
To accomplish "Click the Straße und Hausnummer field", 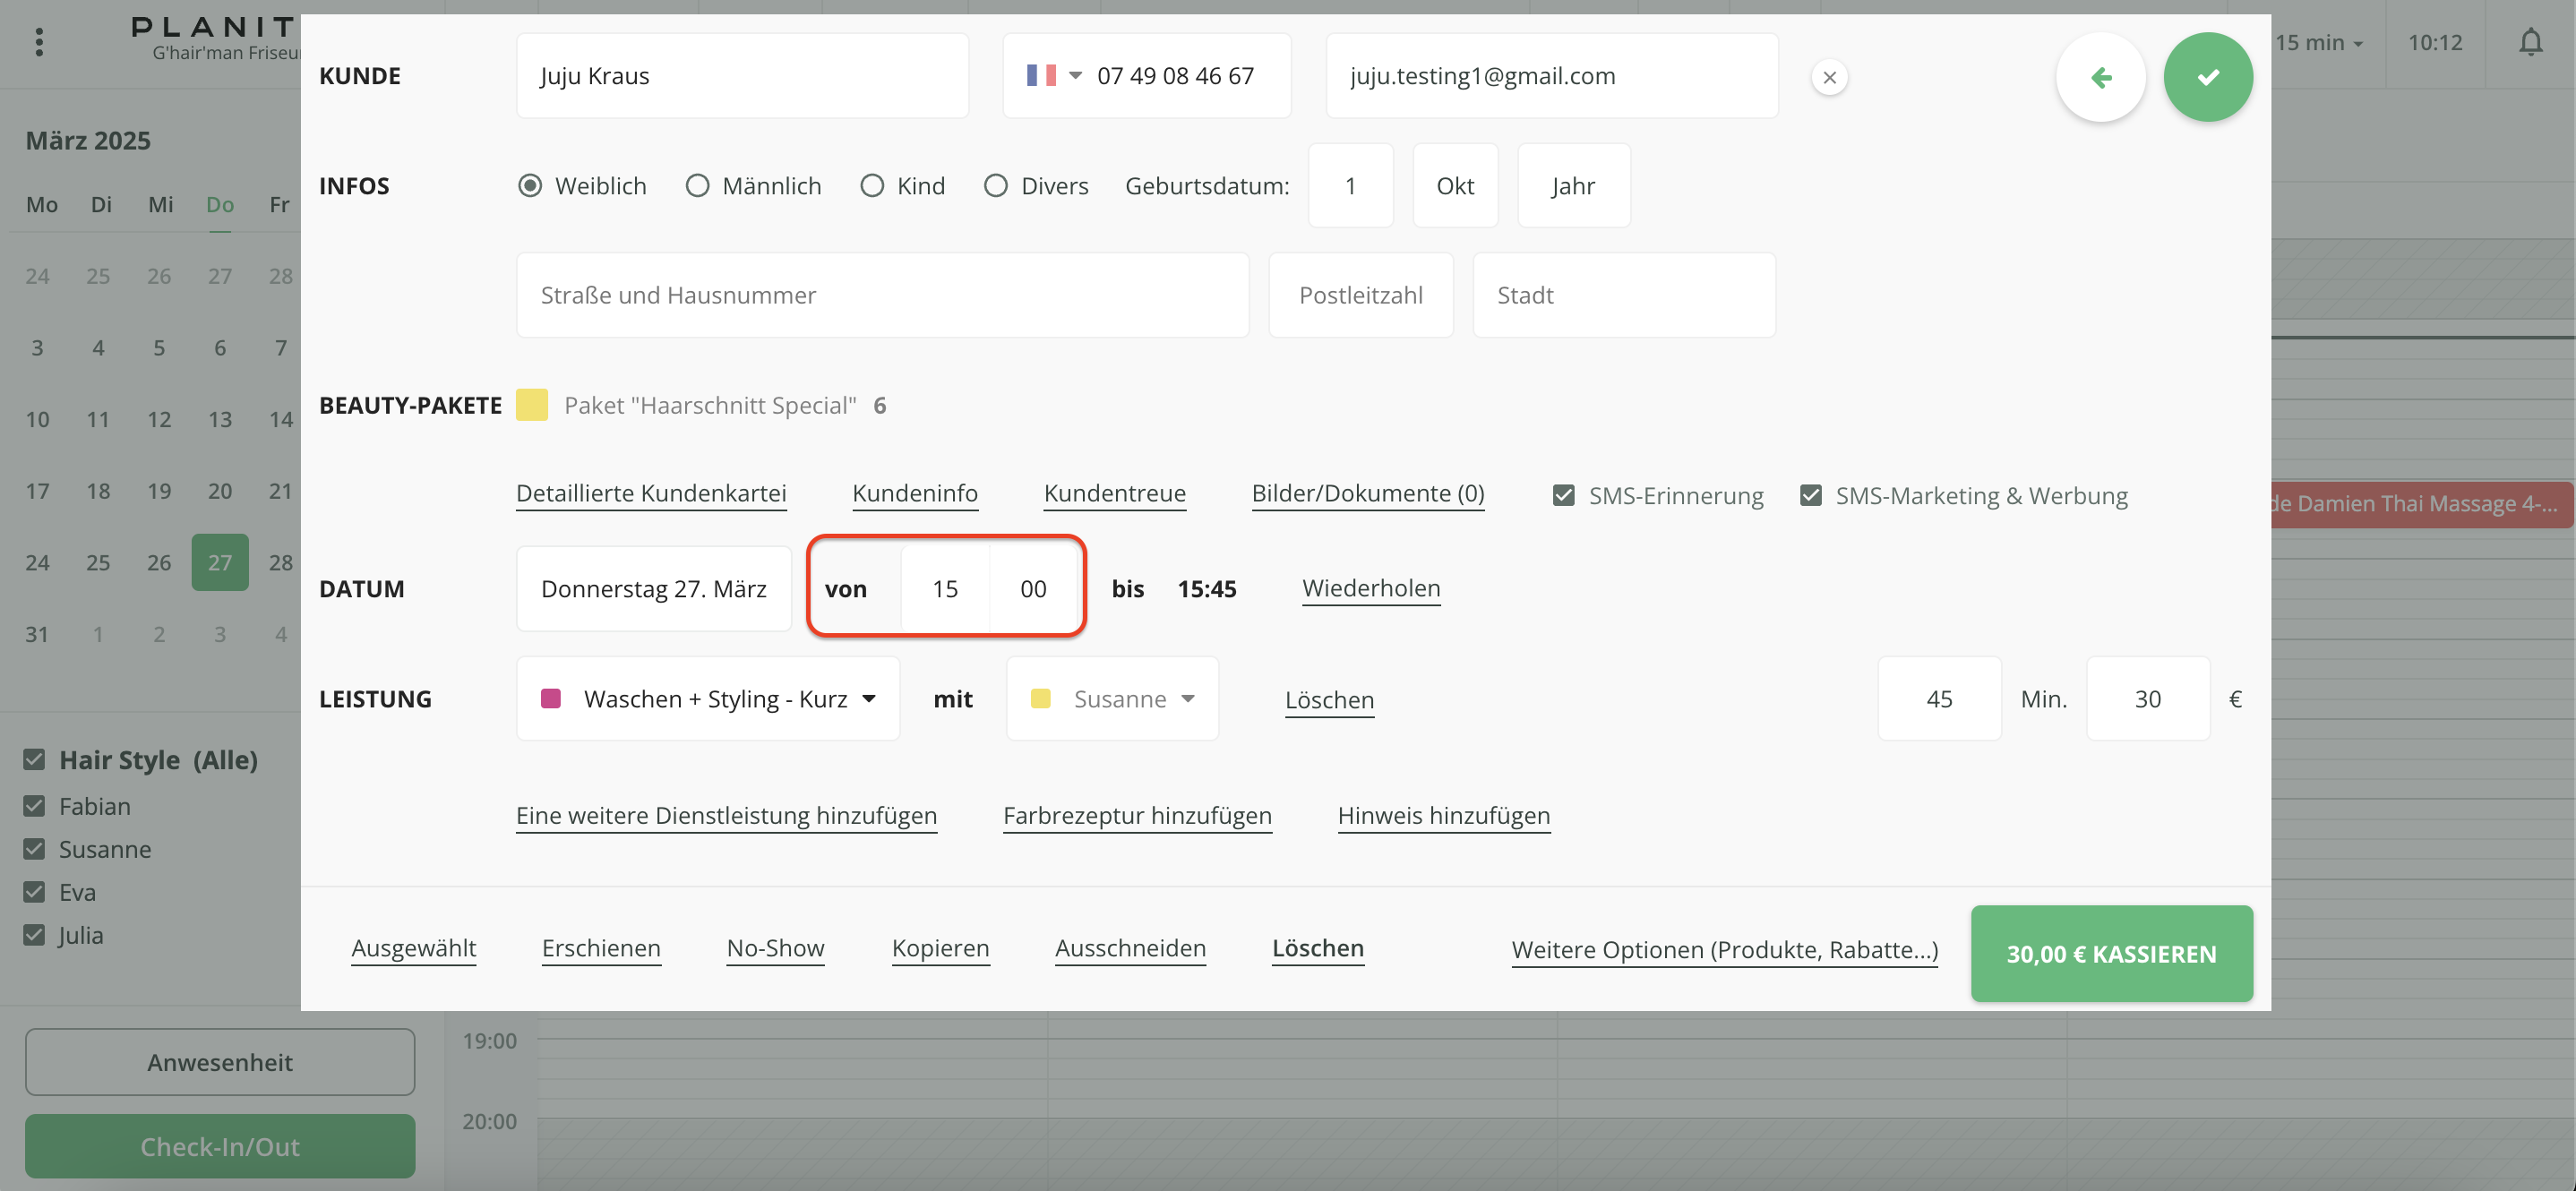I will coord(881,295).
